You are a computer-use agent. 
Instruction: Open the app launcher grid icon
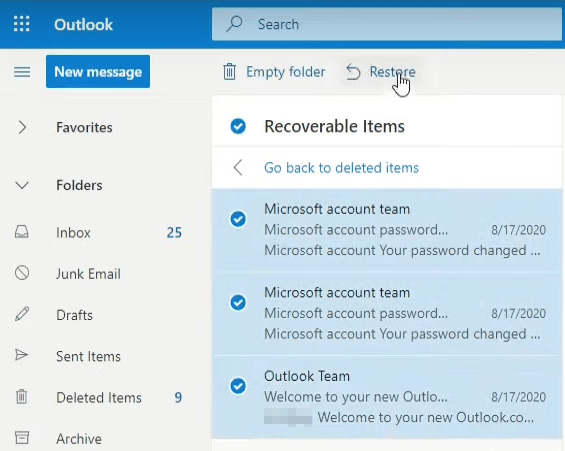click(x=22, y=24)
